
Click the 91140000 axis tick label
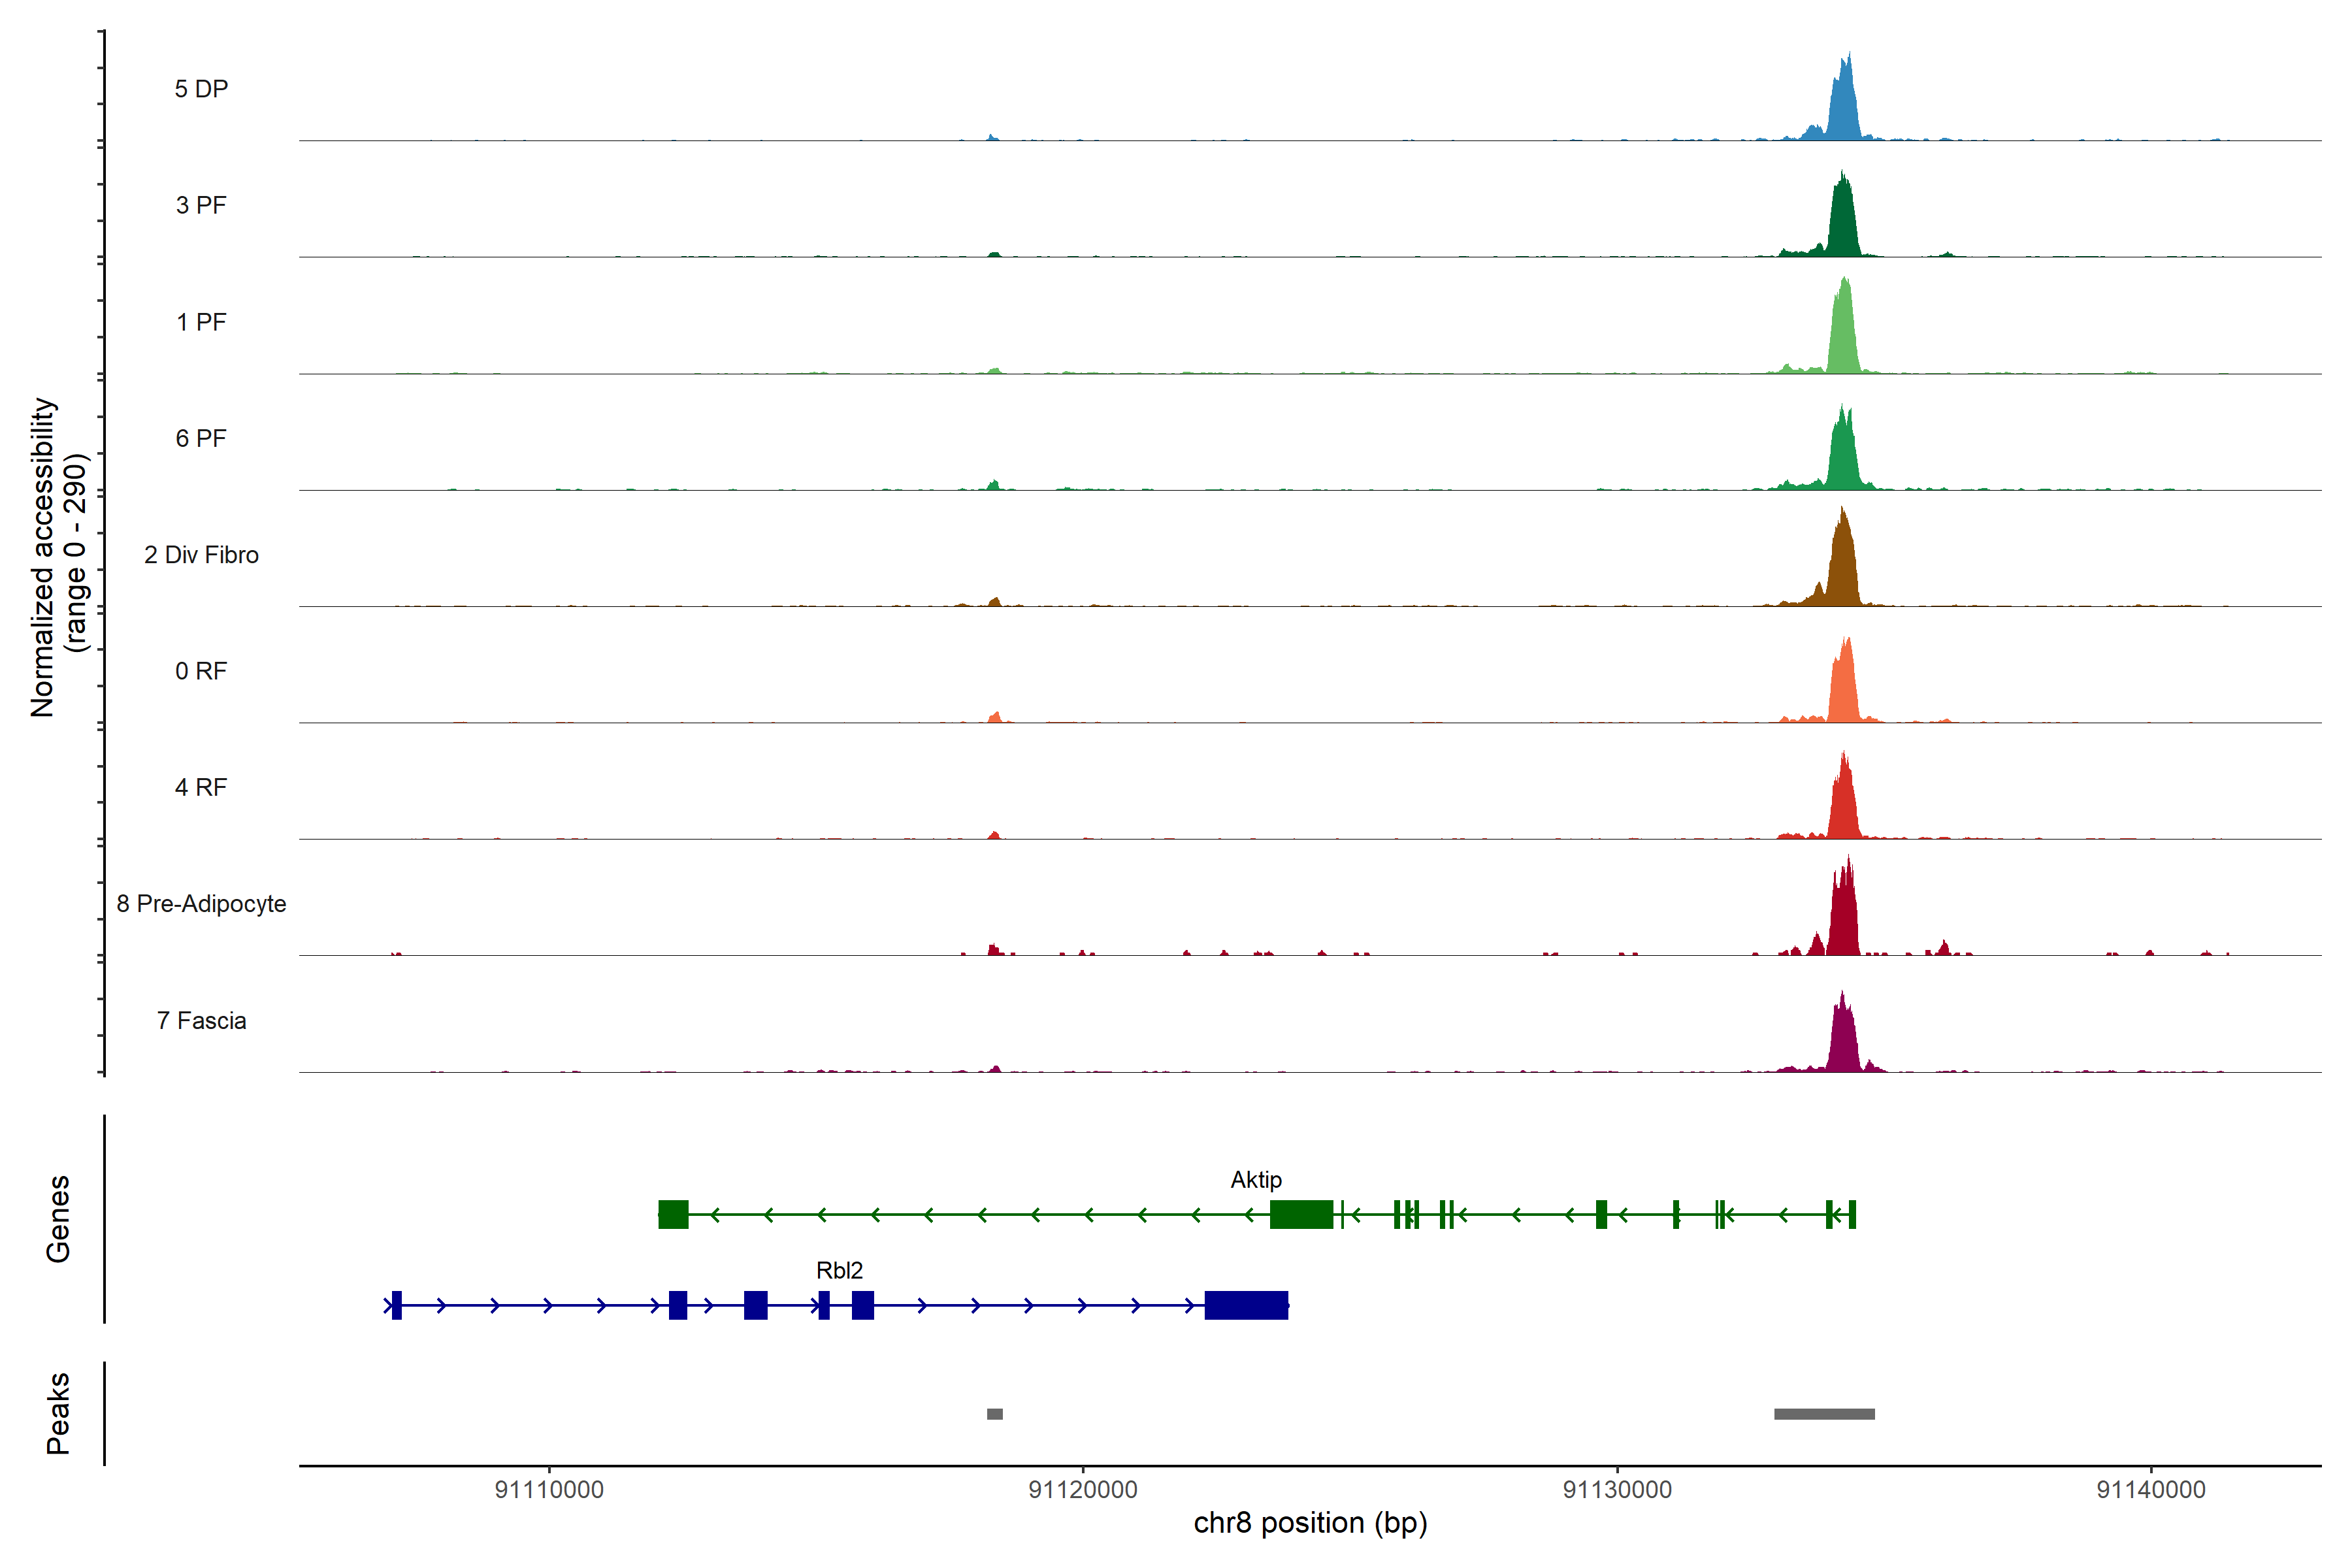[2150, 1489]
